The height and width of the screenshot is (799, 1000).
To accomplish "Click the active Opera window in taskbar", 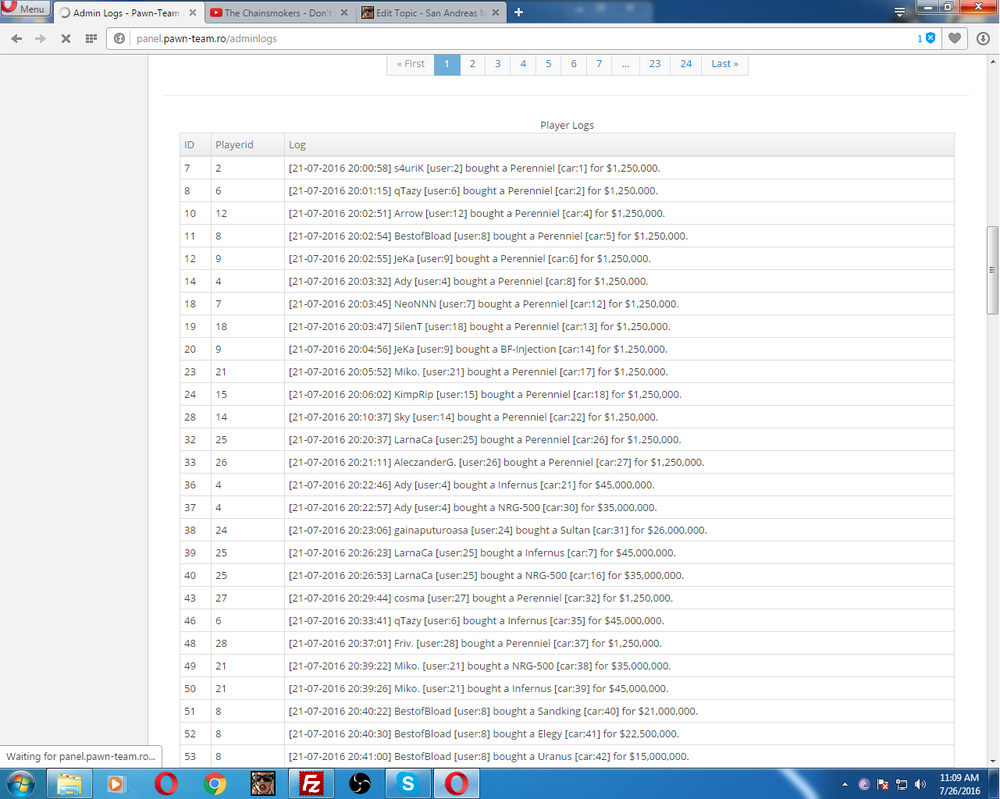I will click(456, 784).
